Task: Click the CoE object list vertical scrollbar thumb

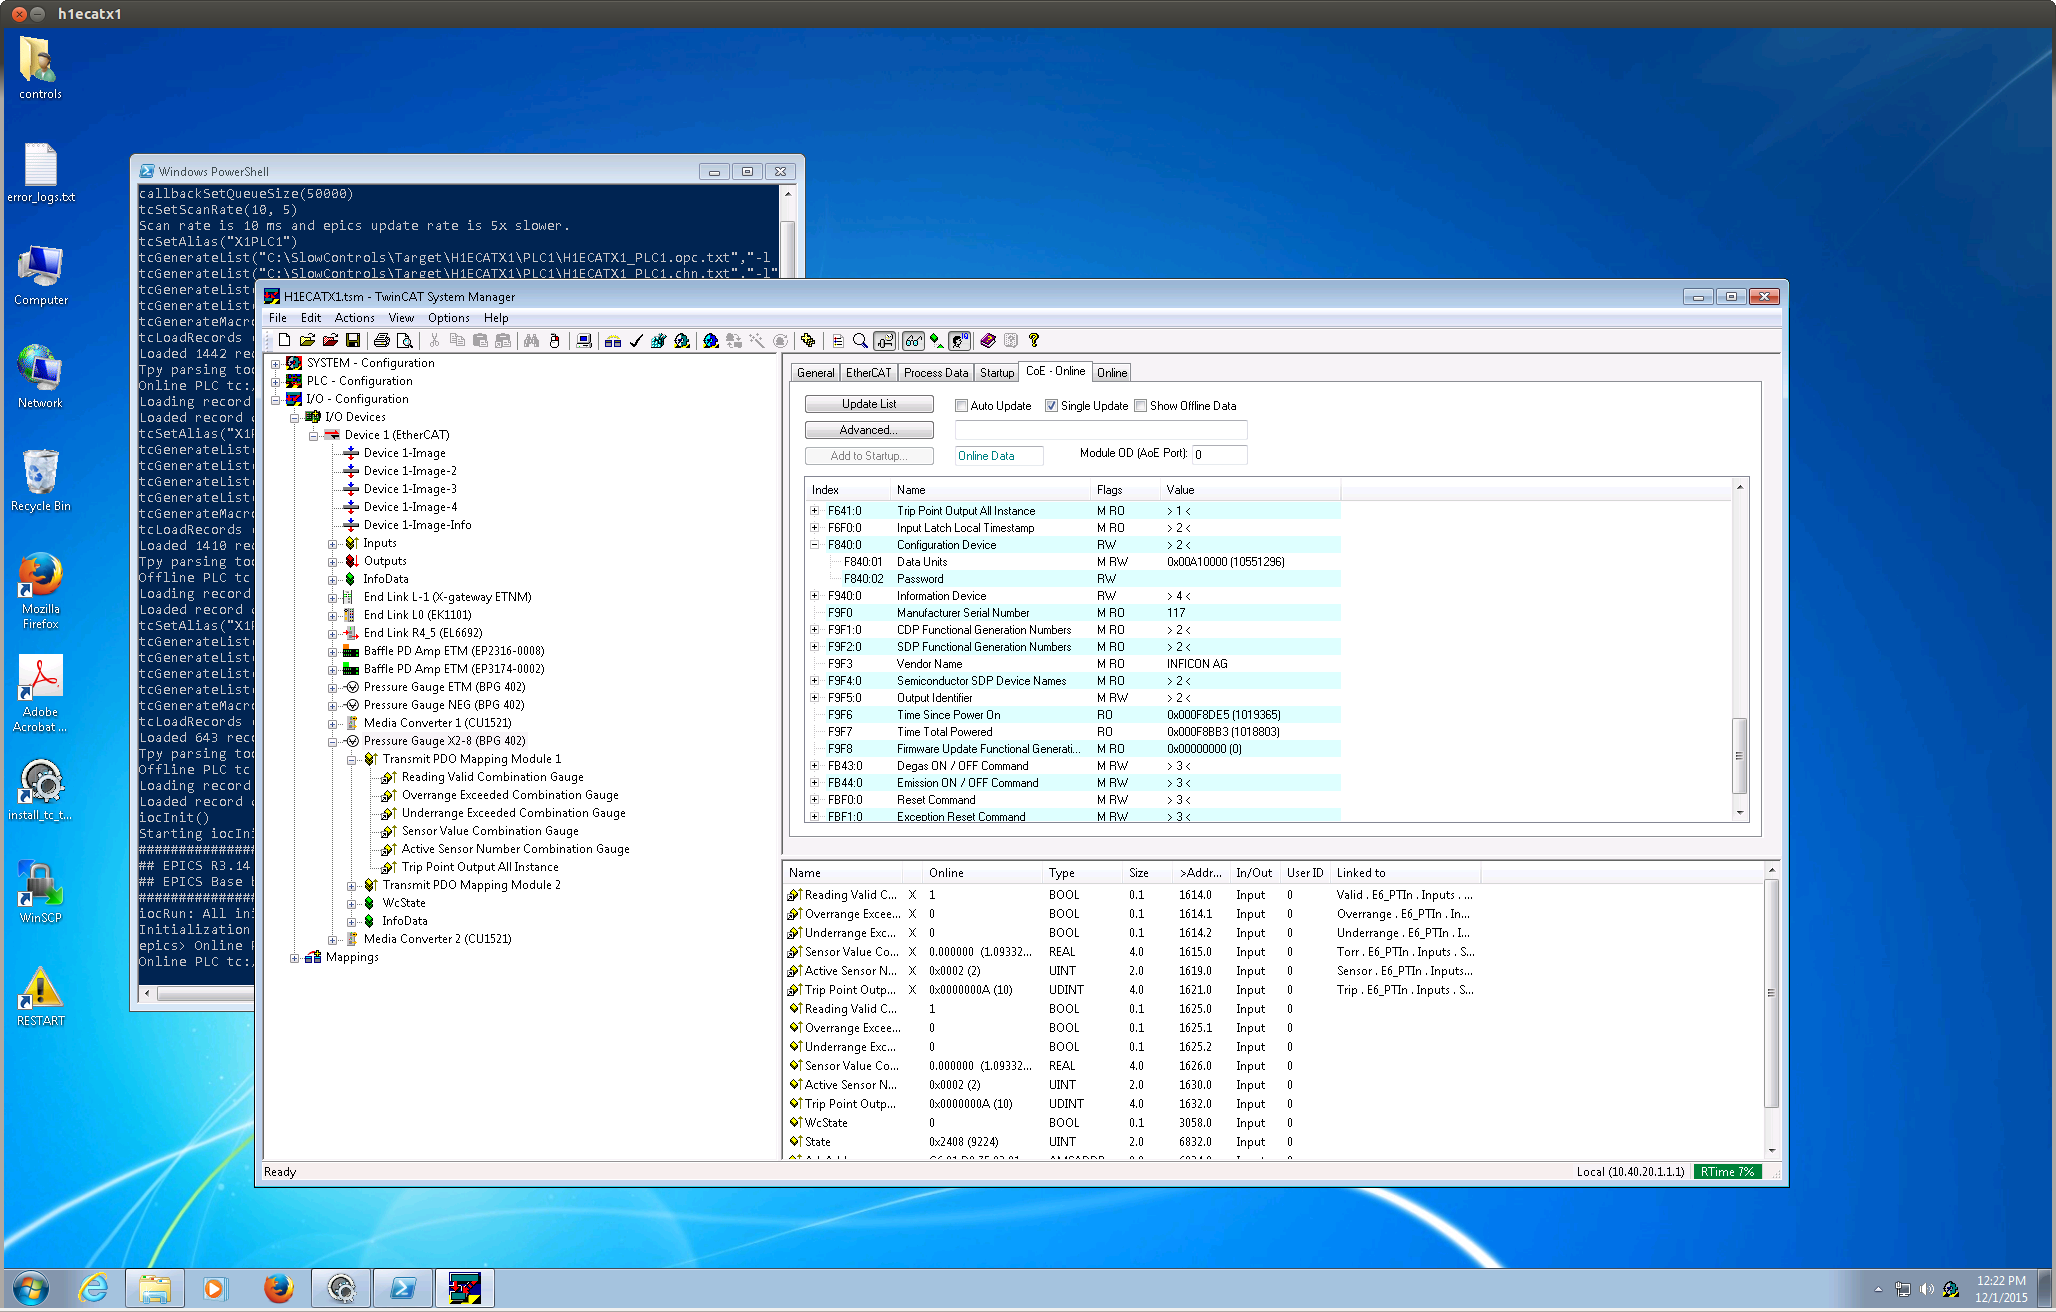Action: (1740, 756)
